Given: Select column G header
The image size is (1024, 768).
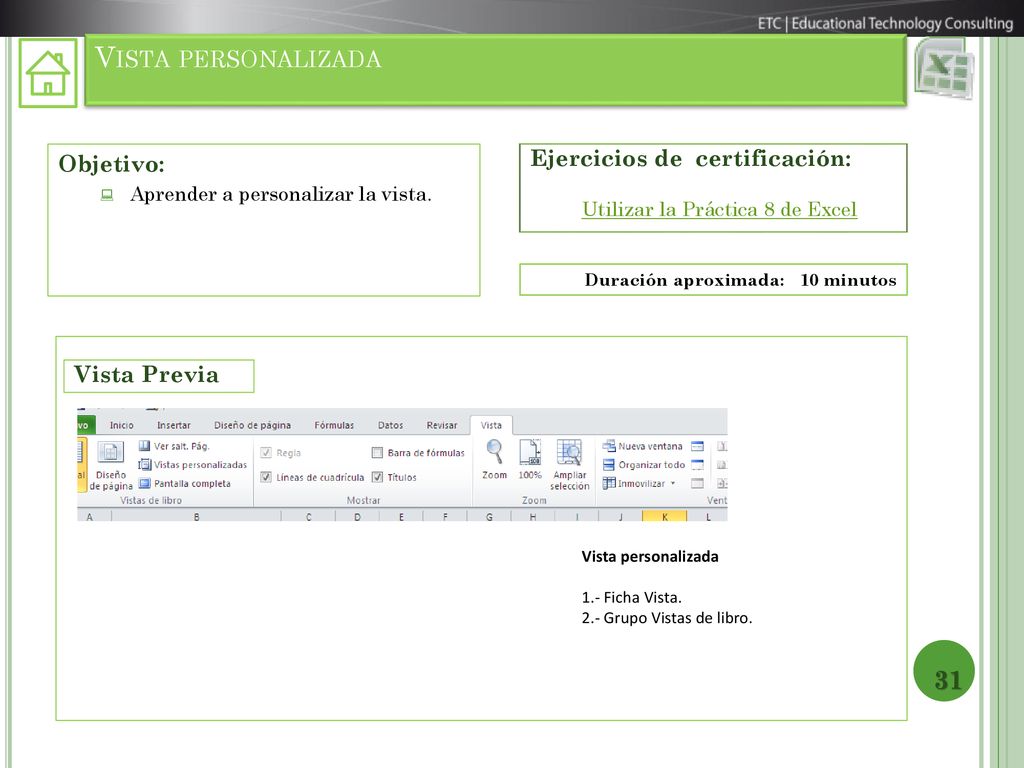Looking at the screenshot, I should (x=489, y=517).
